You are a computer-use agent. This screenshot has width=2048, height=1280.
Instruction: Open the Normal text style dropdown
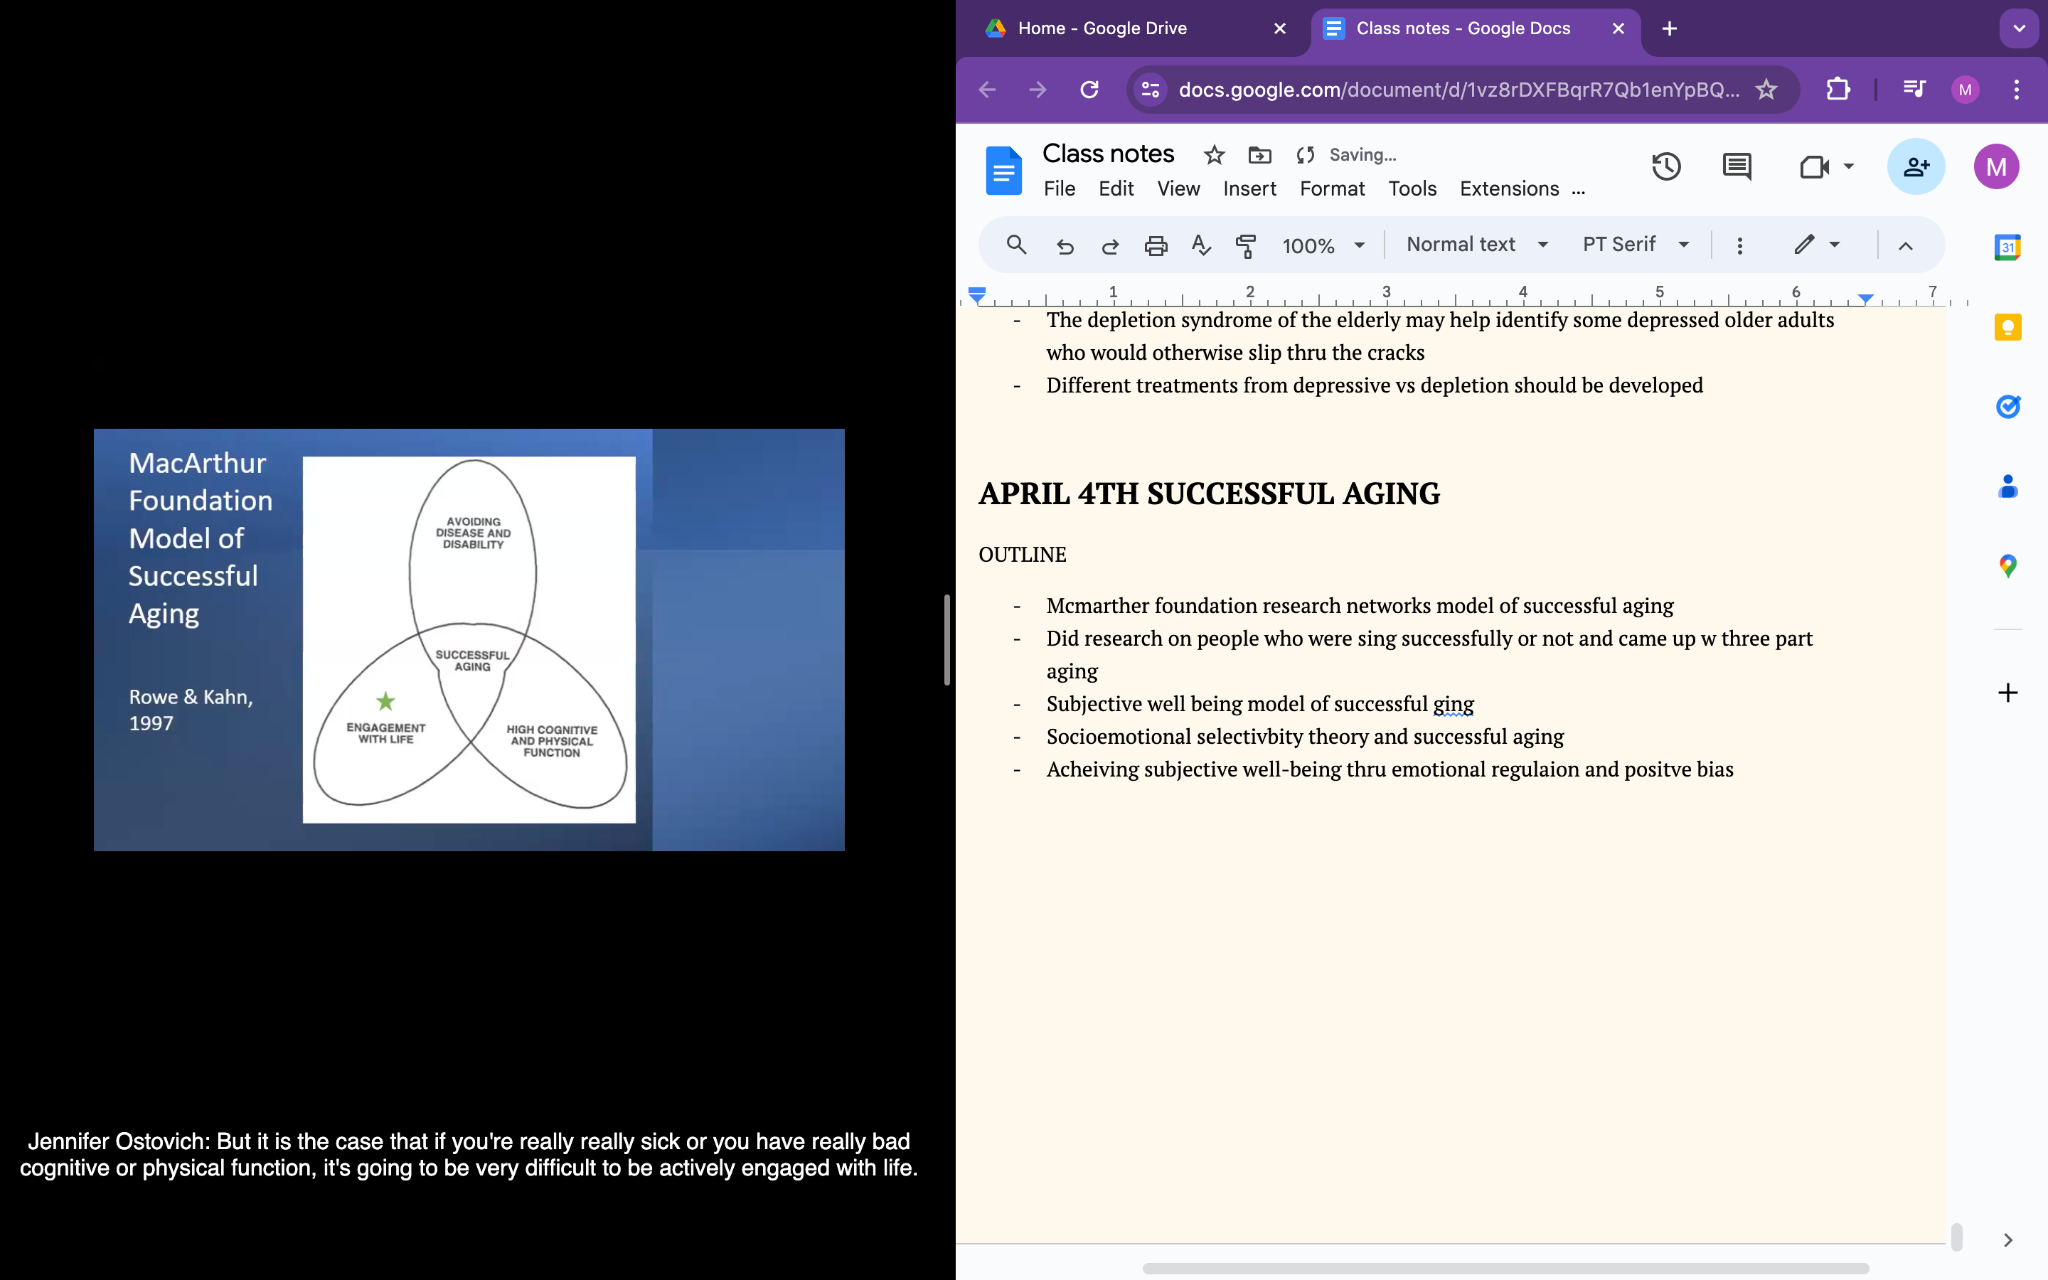[x=1477, y=245]
